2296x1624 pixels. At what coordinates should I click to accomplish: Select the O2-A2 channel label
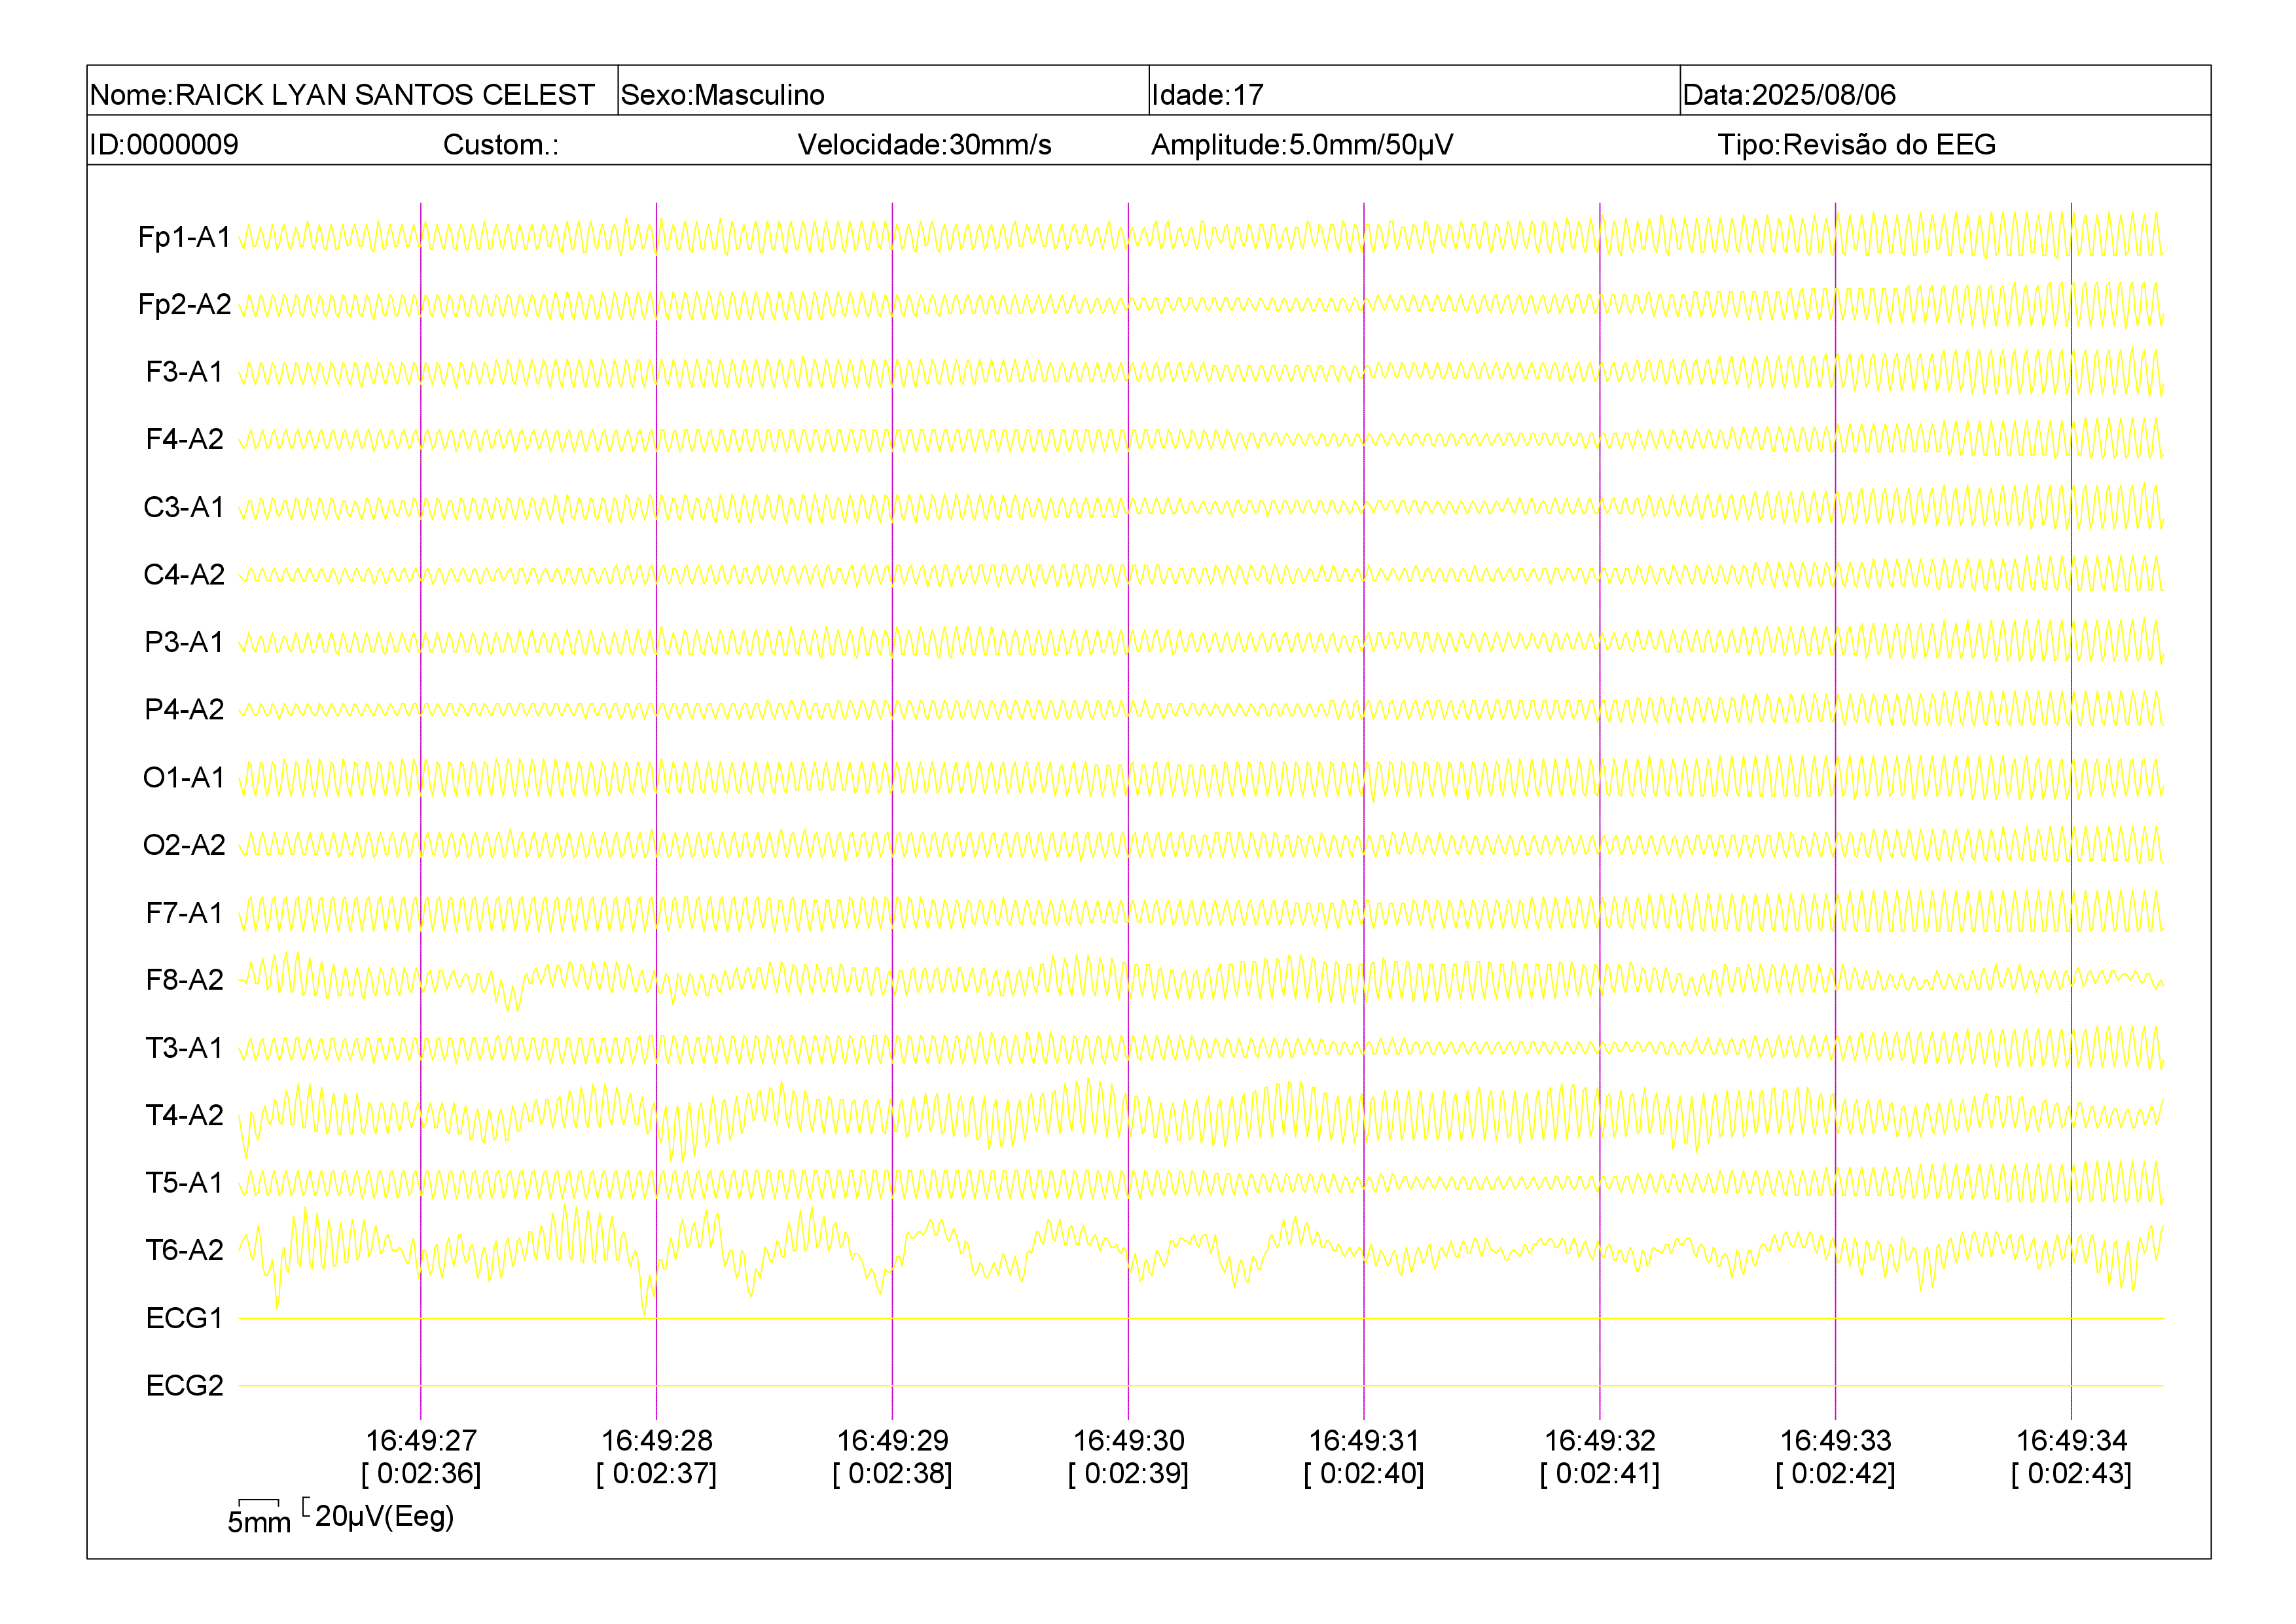tap(184, 845)
